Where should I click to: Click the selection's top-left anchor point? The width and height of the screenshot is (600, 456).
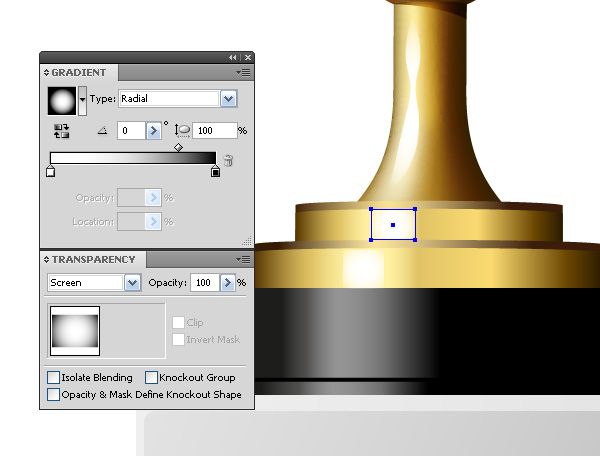371,209
